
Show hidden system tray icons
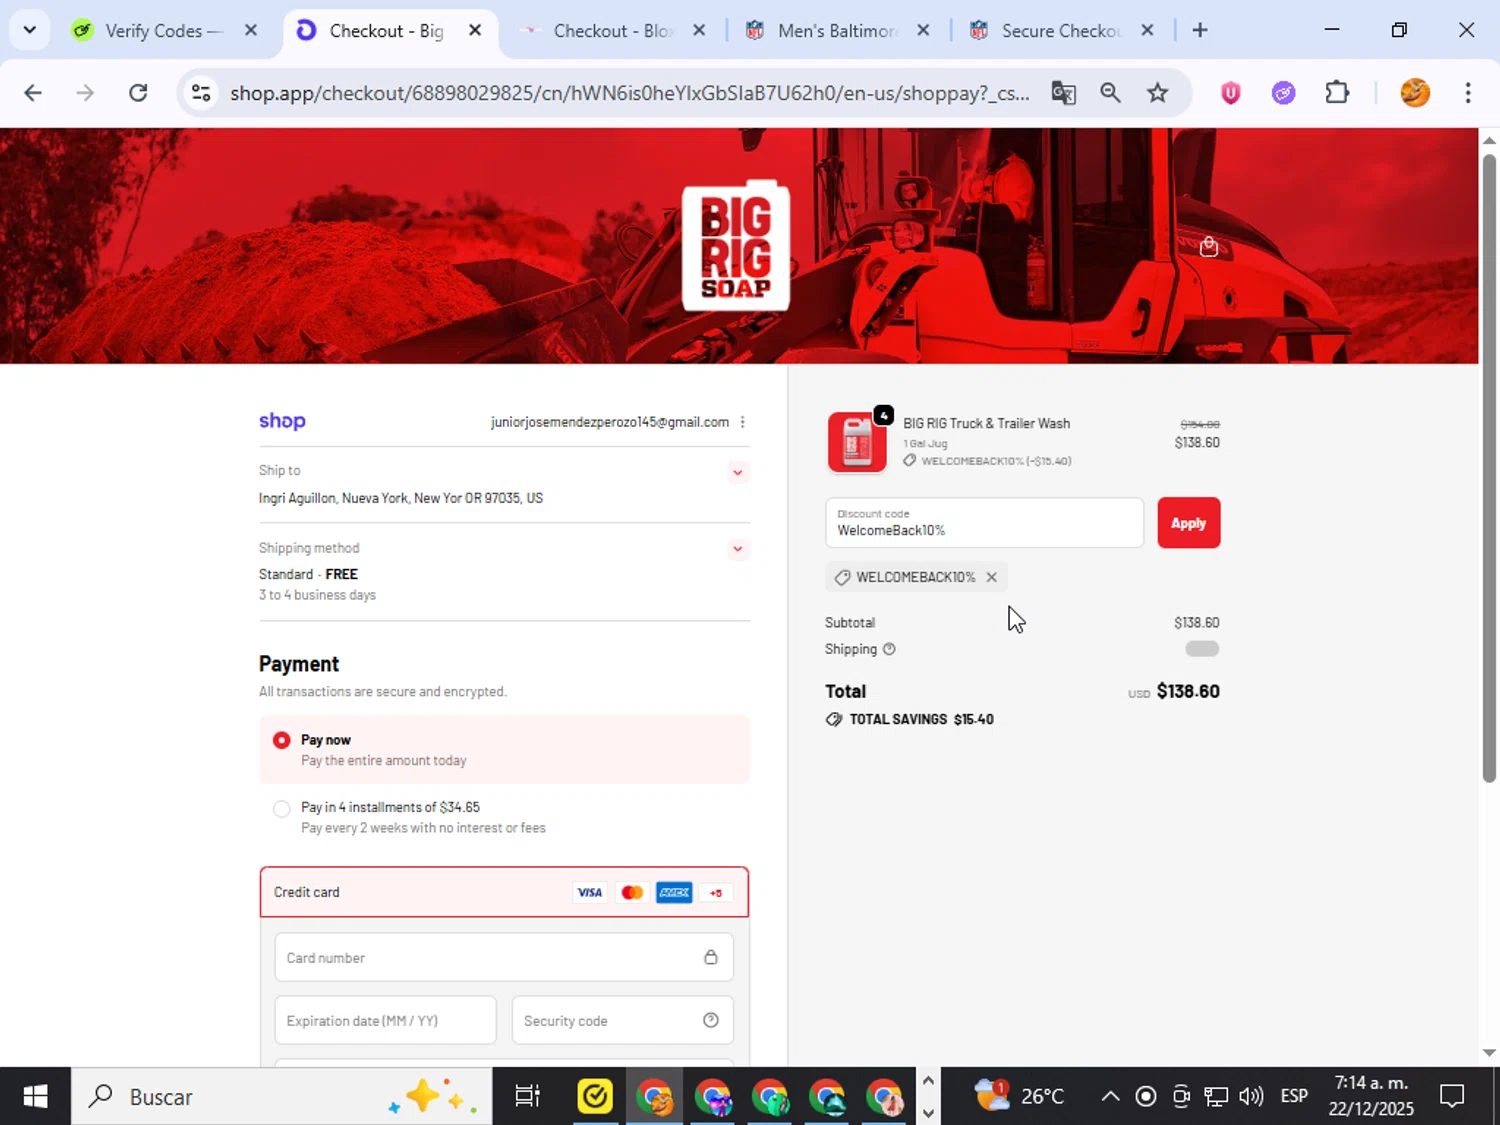[1110, 1097]
